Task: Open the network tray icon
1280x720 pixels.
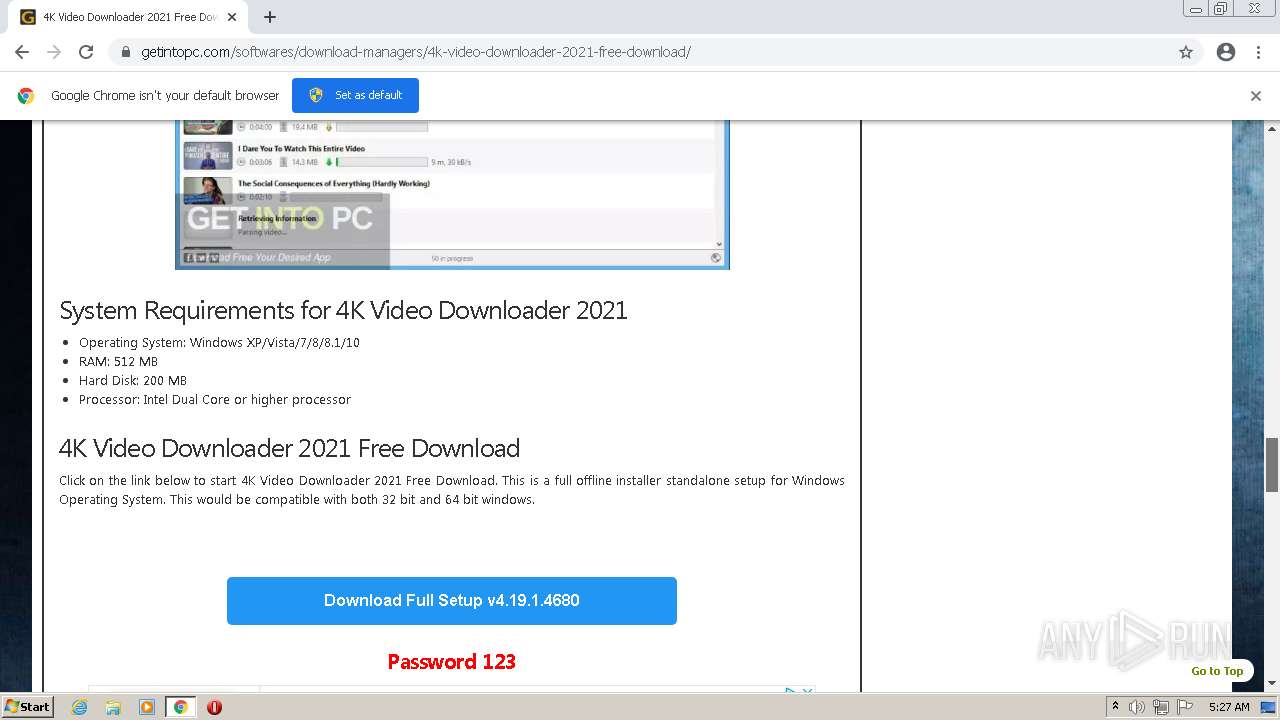Action: point(1161,707)
